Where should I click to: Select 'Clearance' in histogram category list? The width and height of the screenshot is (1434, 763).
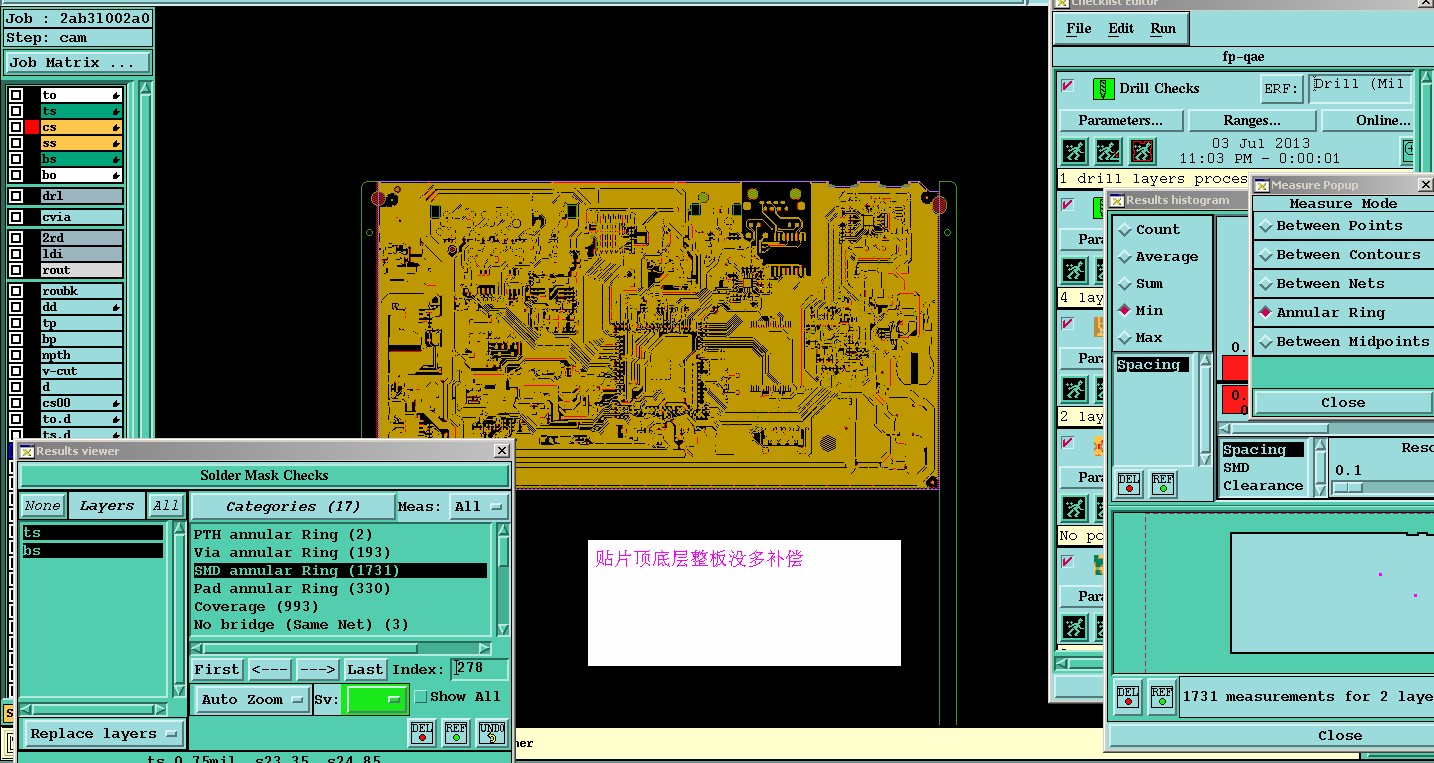[1263, 485]
